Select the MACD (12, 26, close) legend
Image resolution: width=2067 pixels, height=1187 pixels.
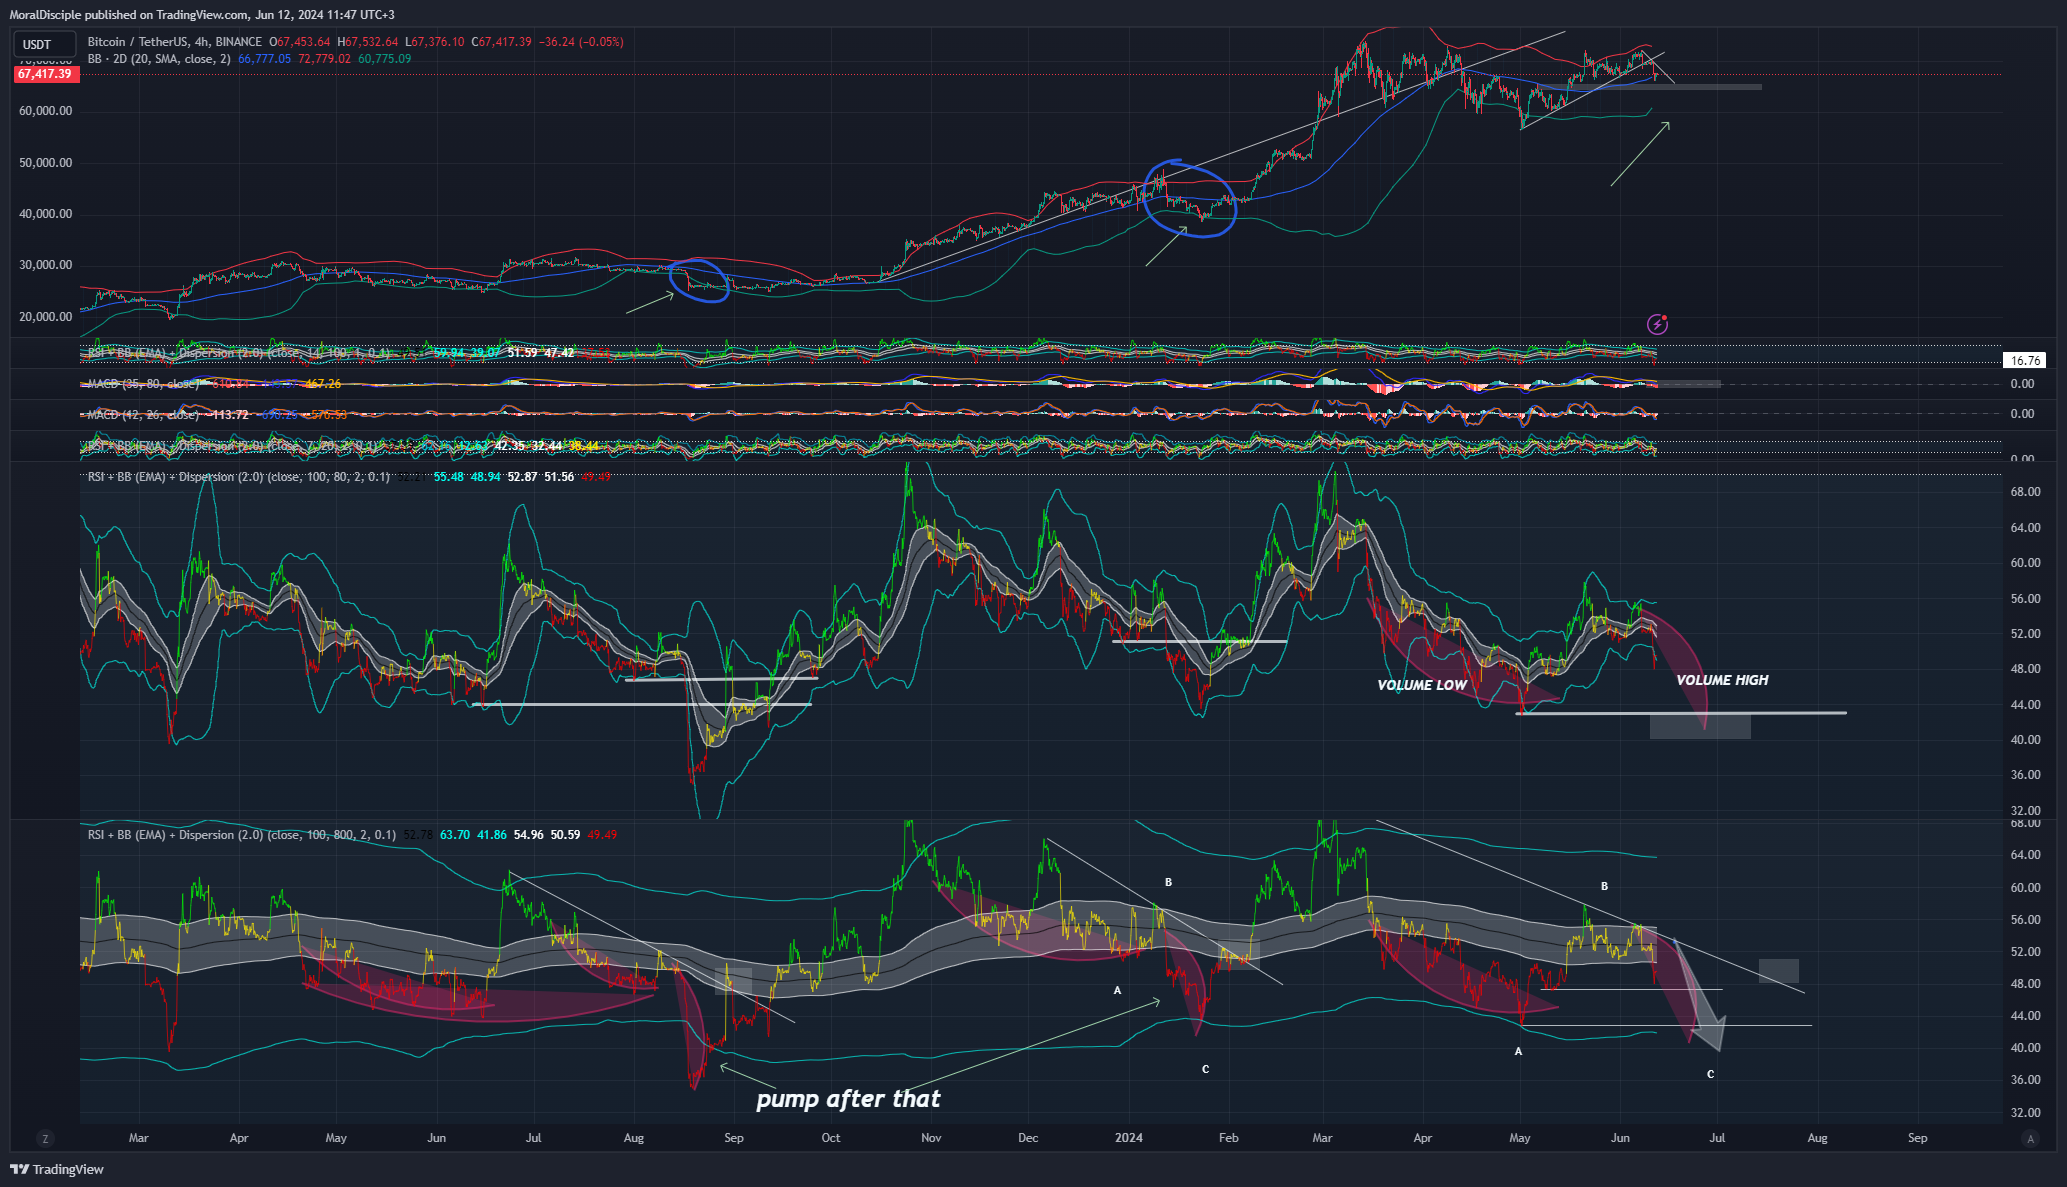click(x=143, y=414)
